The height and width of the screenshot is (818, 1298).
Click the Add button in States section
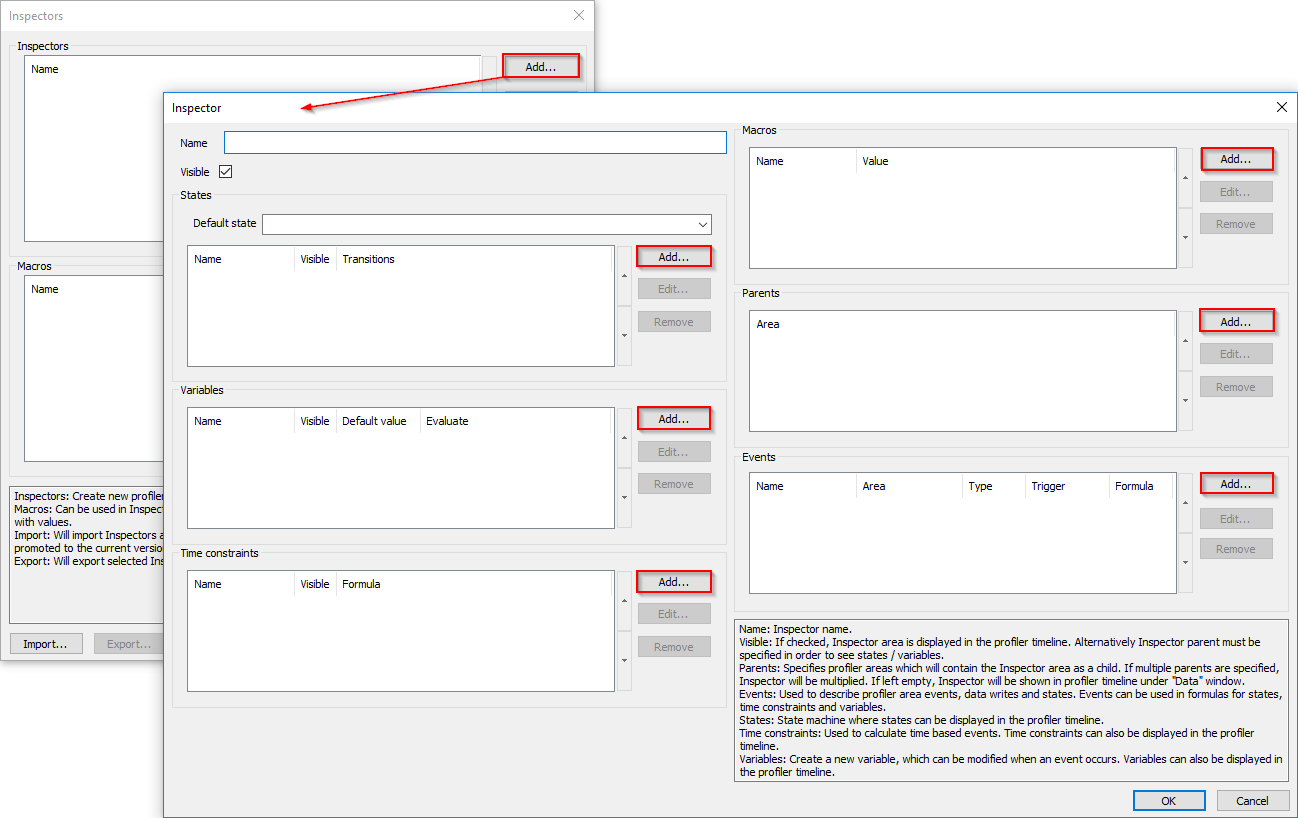(x=673, y=257)
